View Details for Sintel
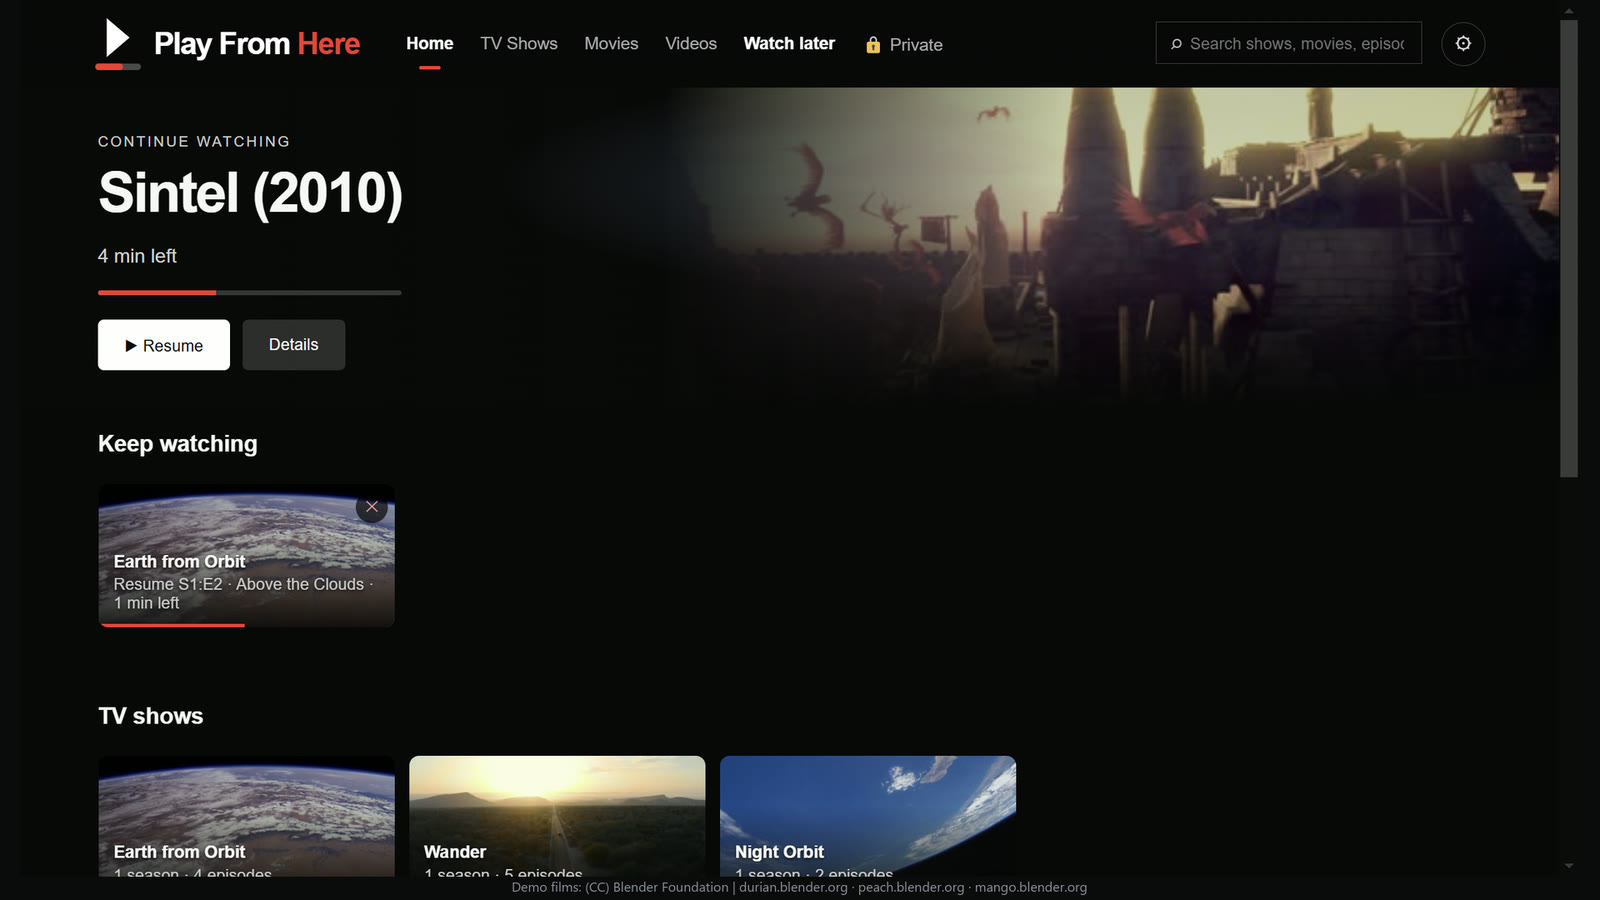 point(294,345)
